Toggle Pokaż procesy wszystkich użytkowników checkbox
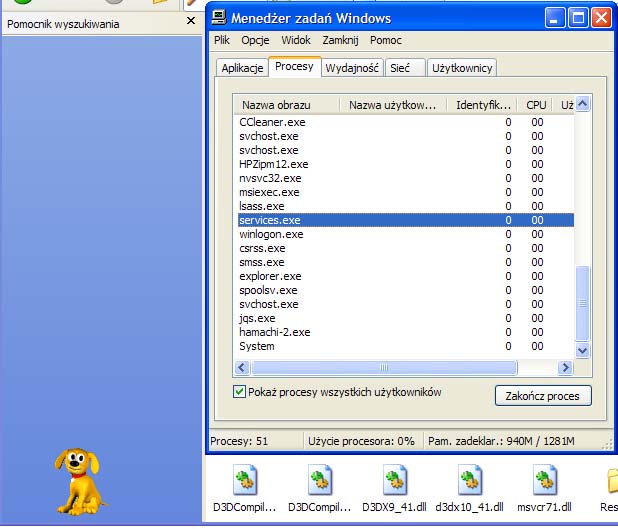The width and height of the screenshot is (618, 529). (239, 392)
